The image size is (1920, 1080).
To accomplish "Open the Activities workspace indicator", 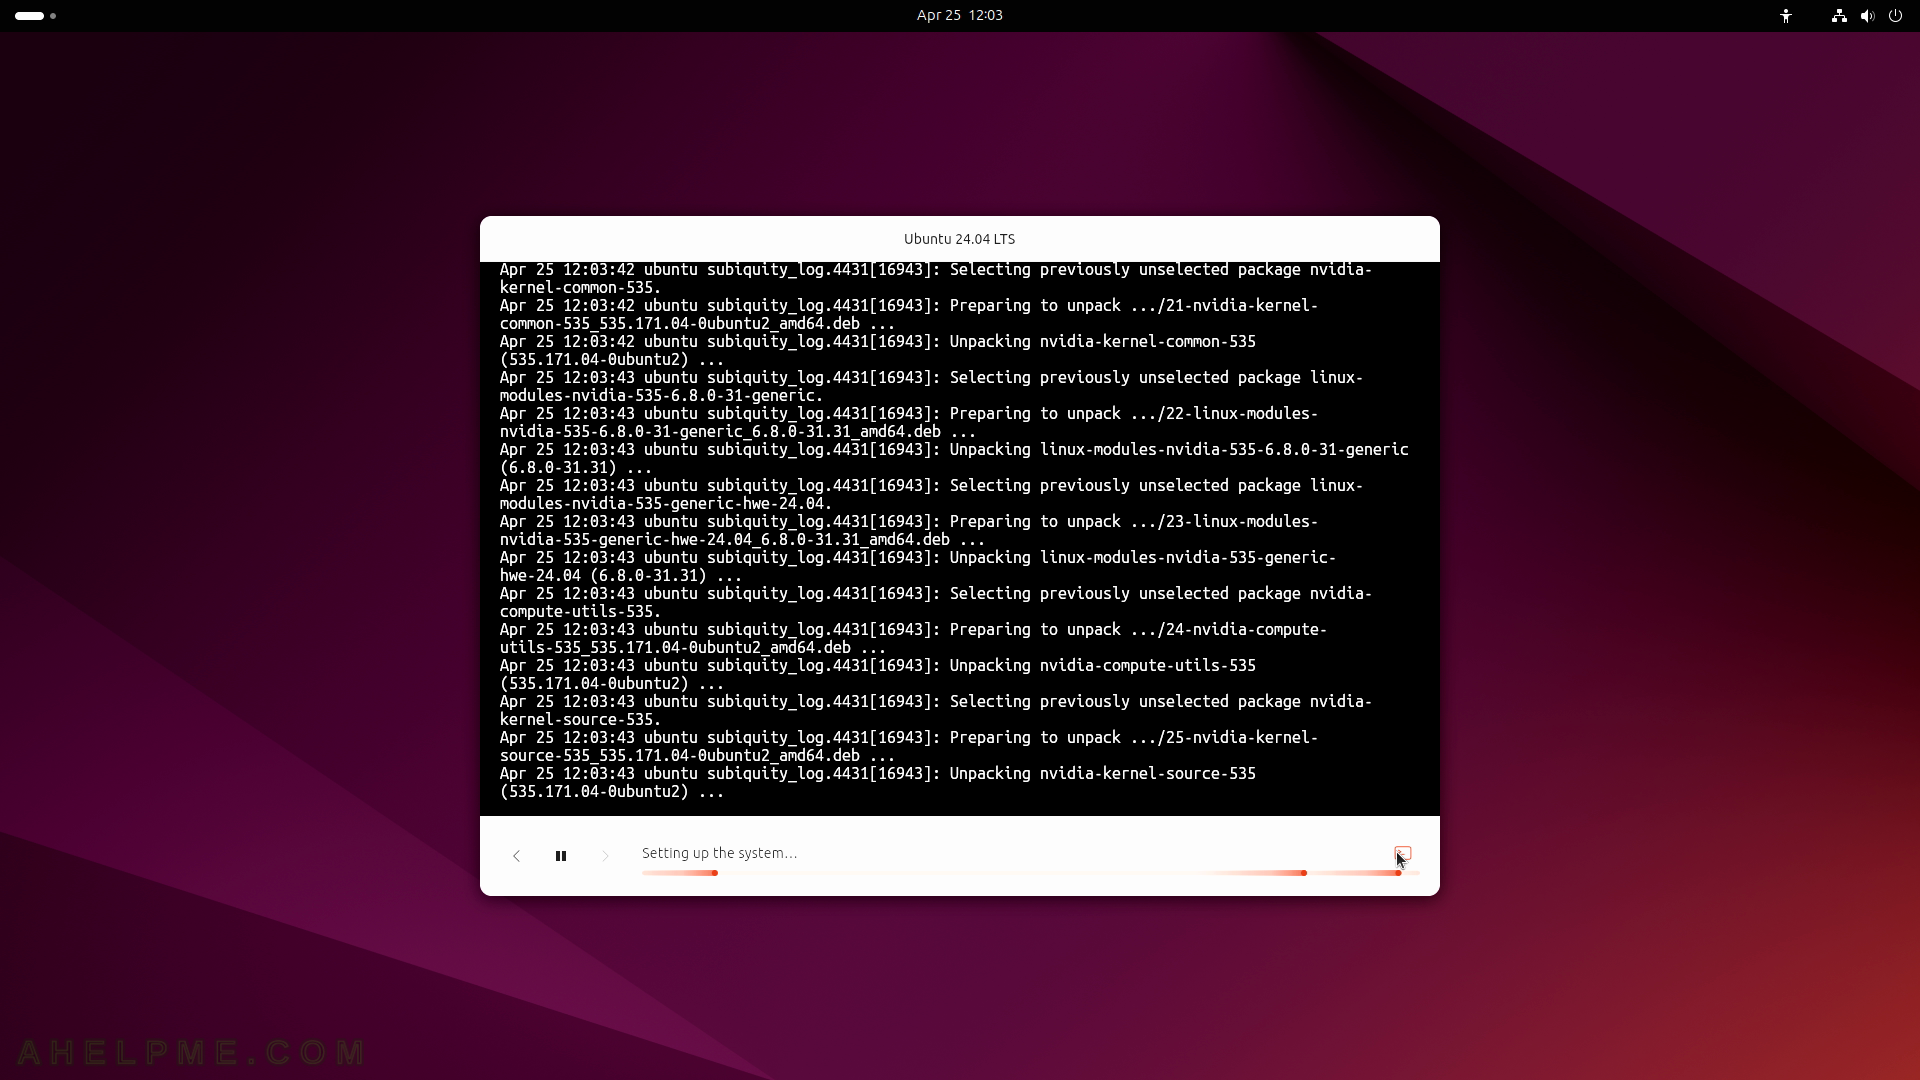I will pyautogui.click(x=35, y=16).
